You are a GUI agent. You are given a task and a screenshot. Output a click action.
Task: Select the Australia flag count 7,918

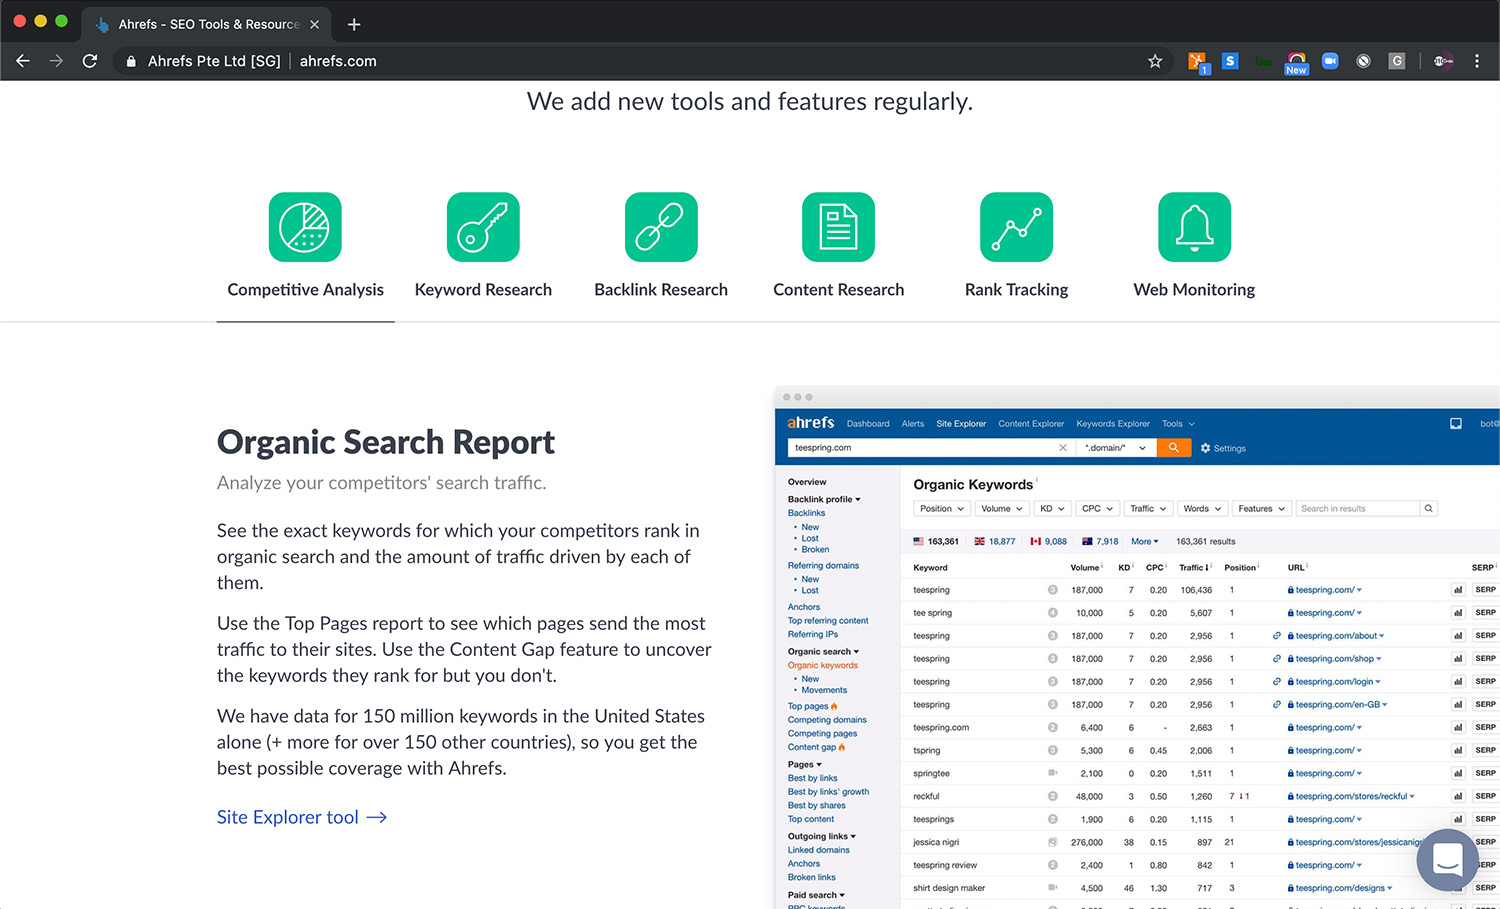[x=1100, y=542]
